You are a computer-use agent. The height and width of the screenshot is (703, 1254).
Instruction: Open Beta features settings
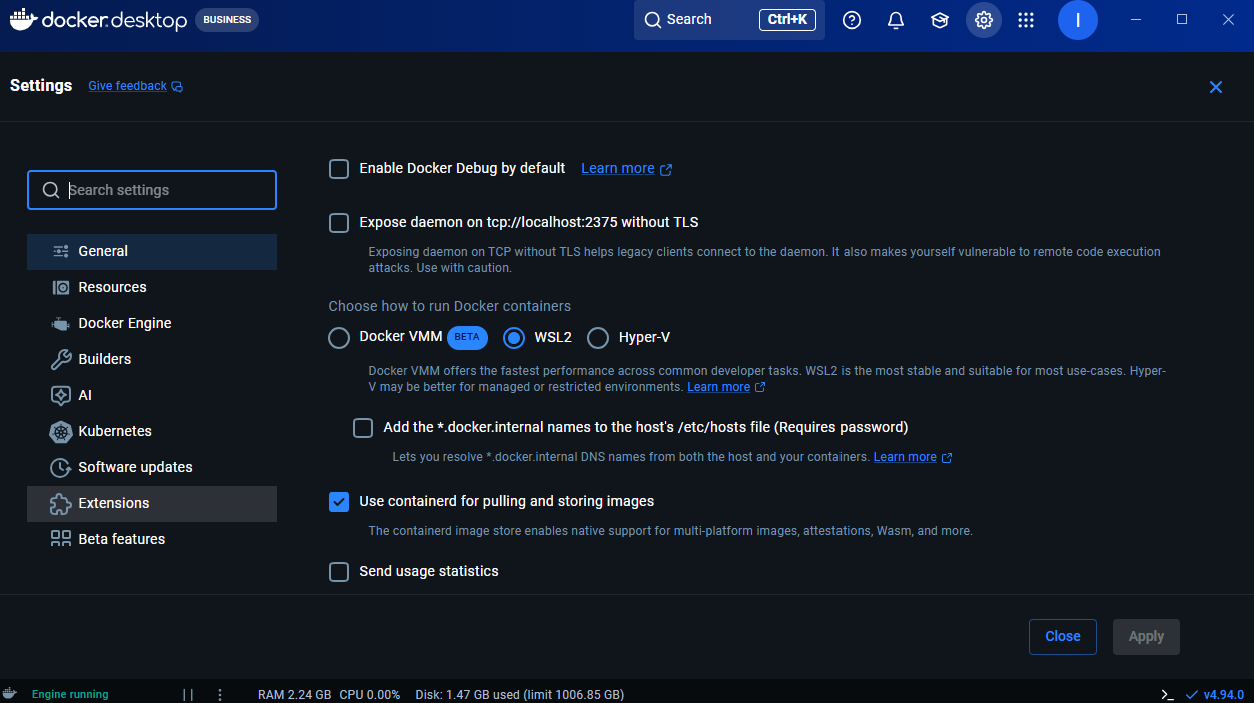click(152, 539)
